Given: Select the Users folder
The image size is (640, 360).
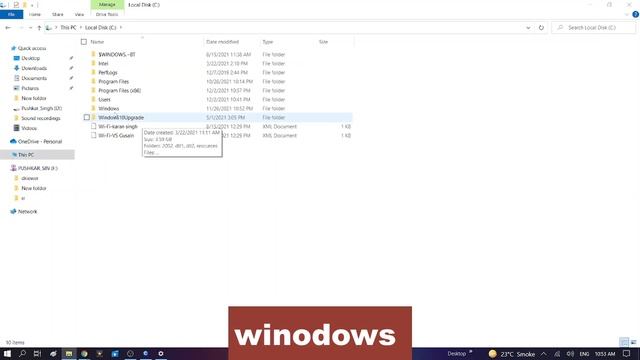Looking at the screenshot, I should 104,100.
